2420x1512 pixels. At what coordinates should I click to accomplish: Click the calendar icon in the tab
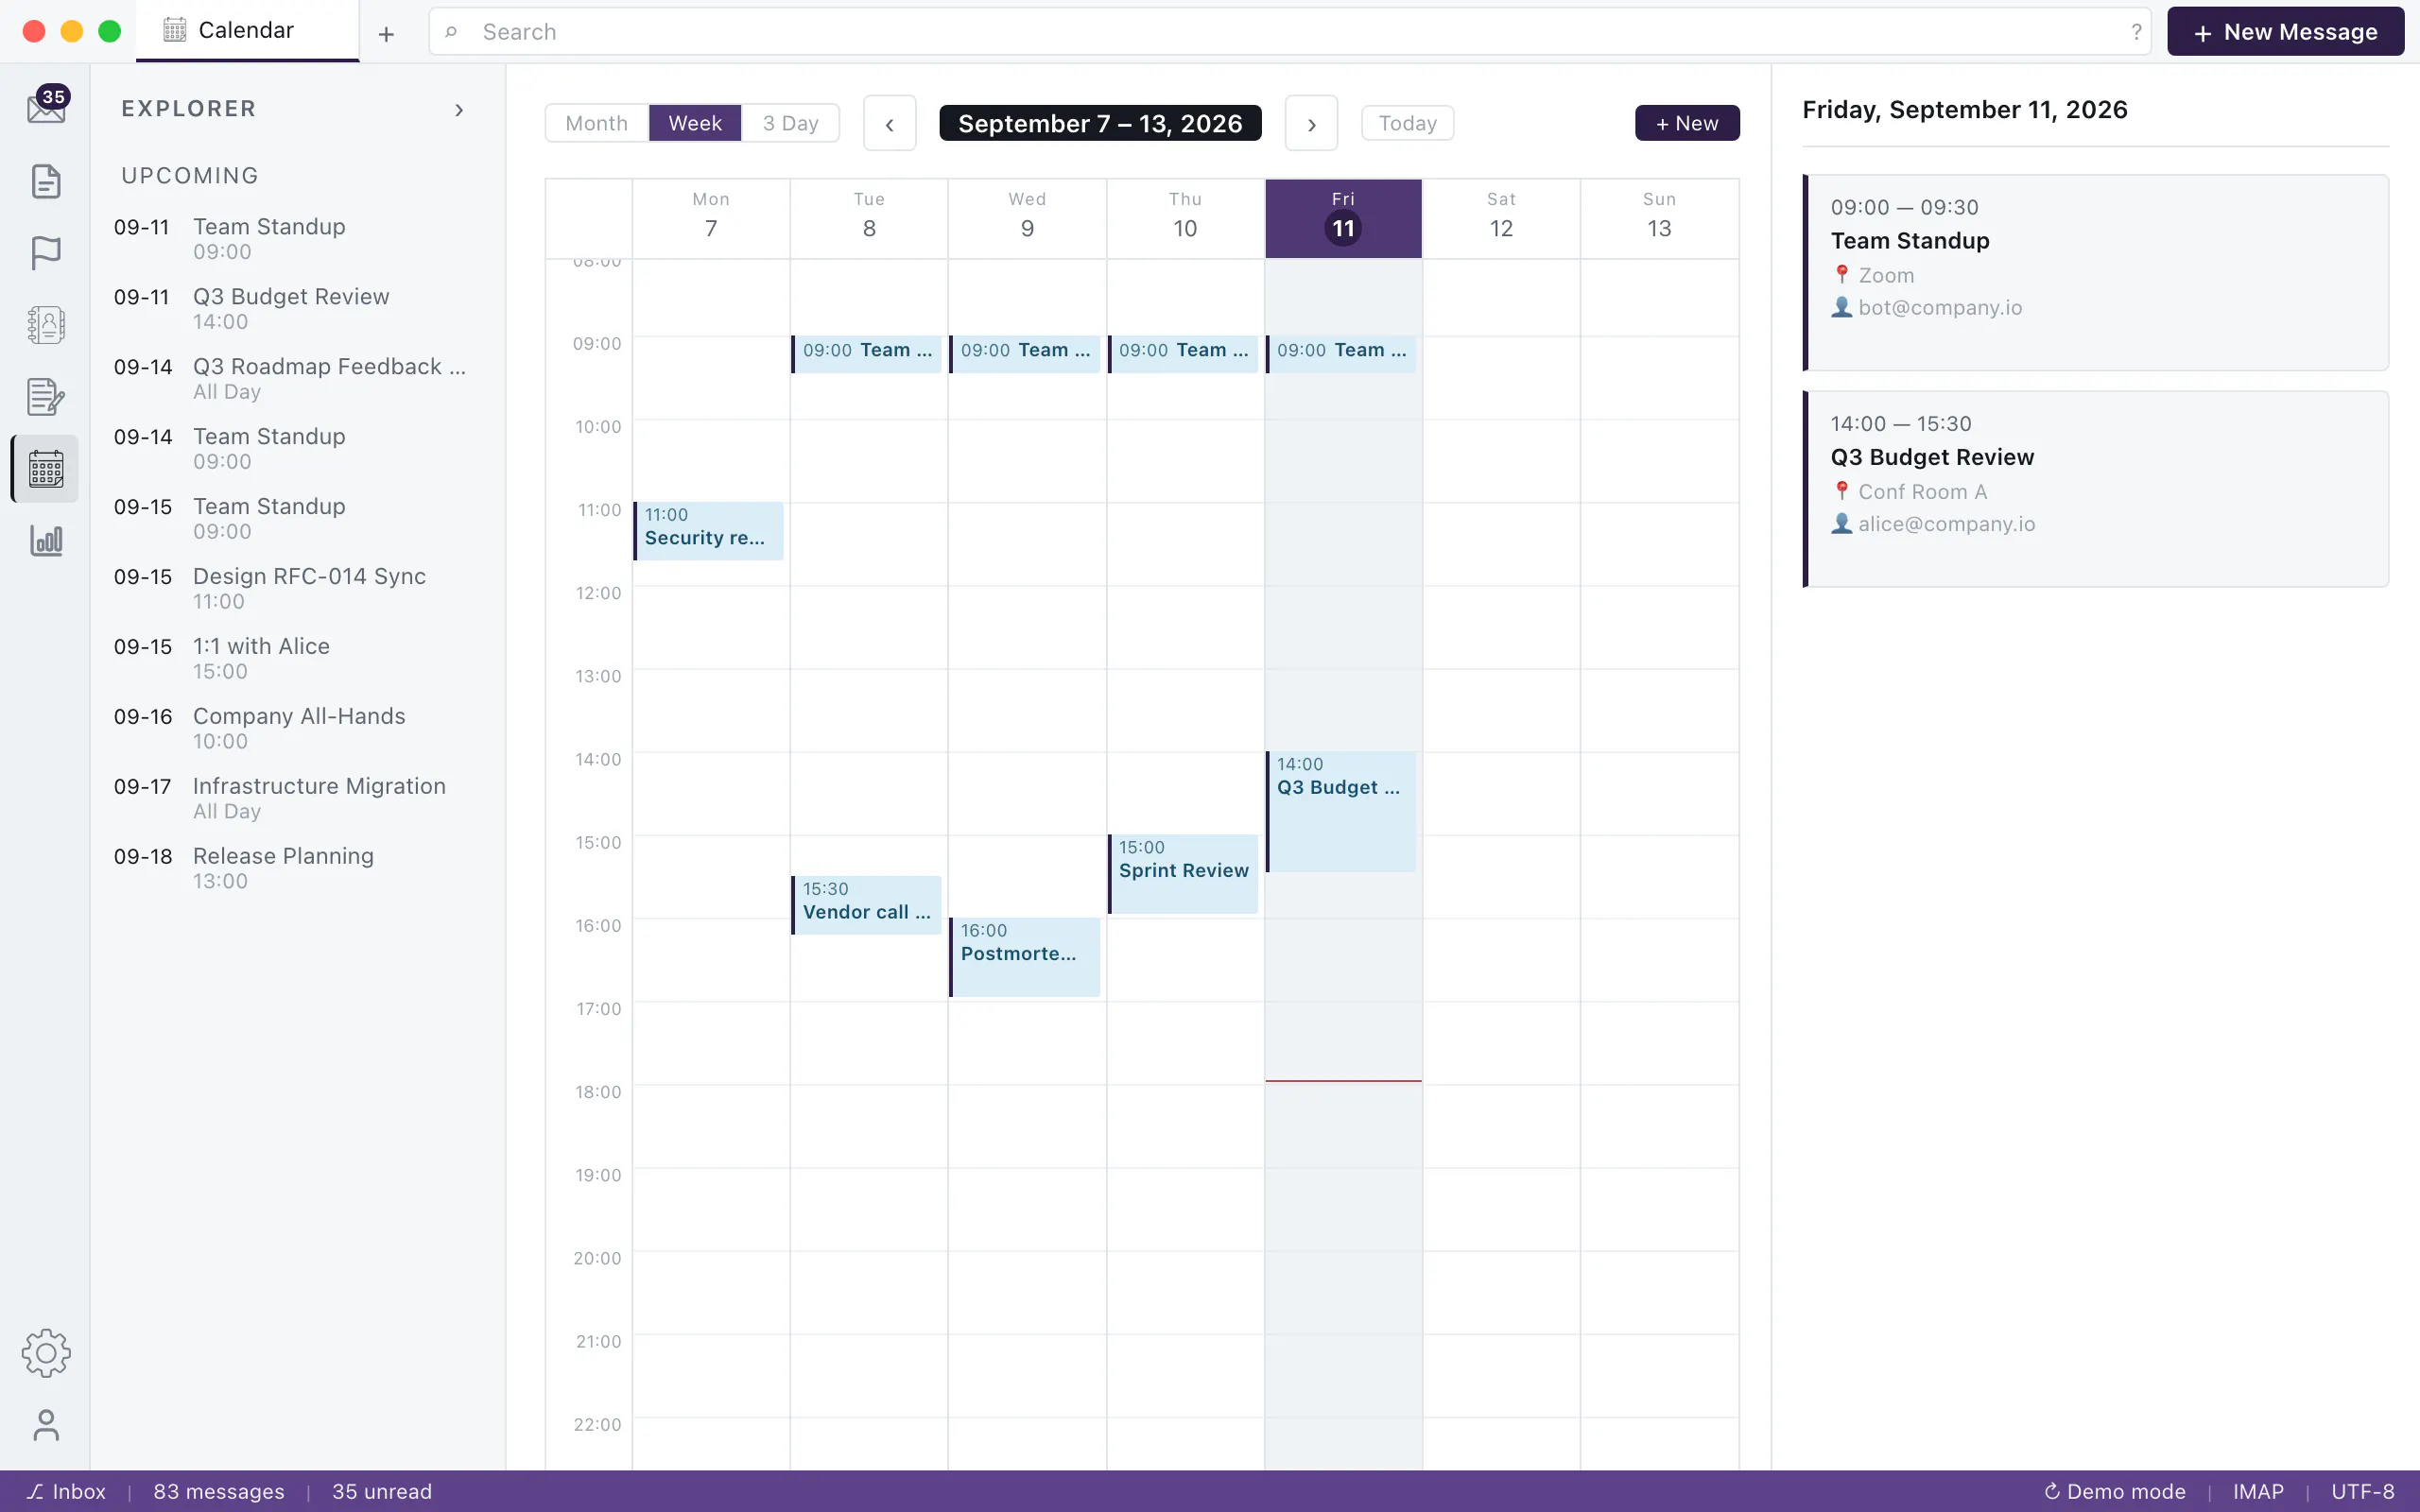[175, 30]
